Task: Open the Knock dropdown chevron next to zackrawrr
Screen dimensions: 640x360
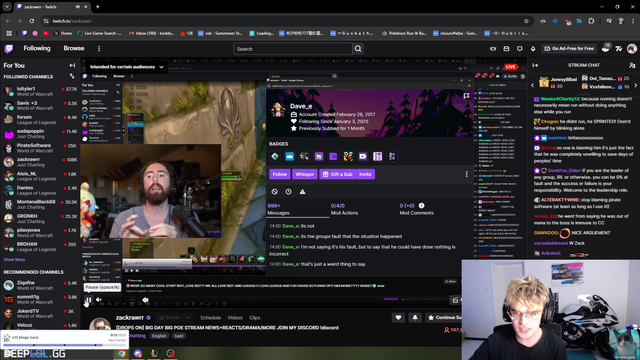Action: (x=187, y=318)
